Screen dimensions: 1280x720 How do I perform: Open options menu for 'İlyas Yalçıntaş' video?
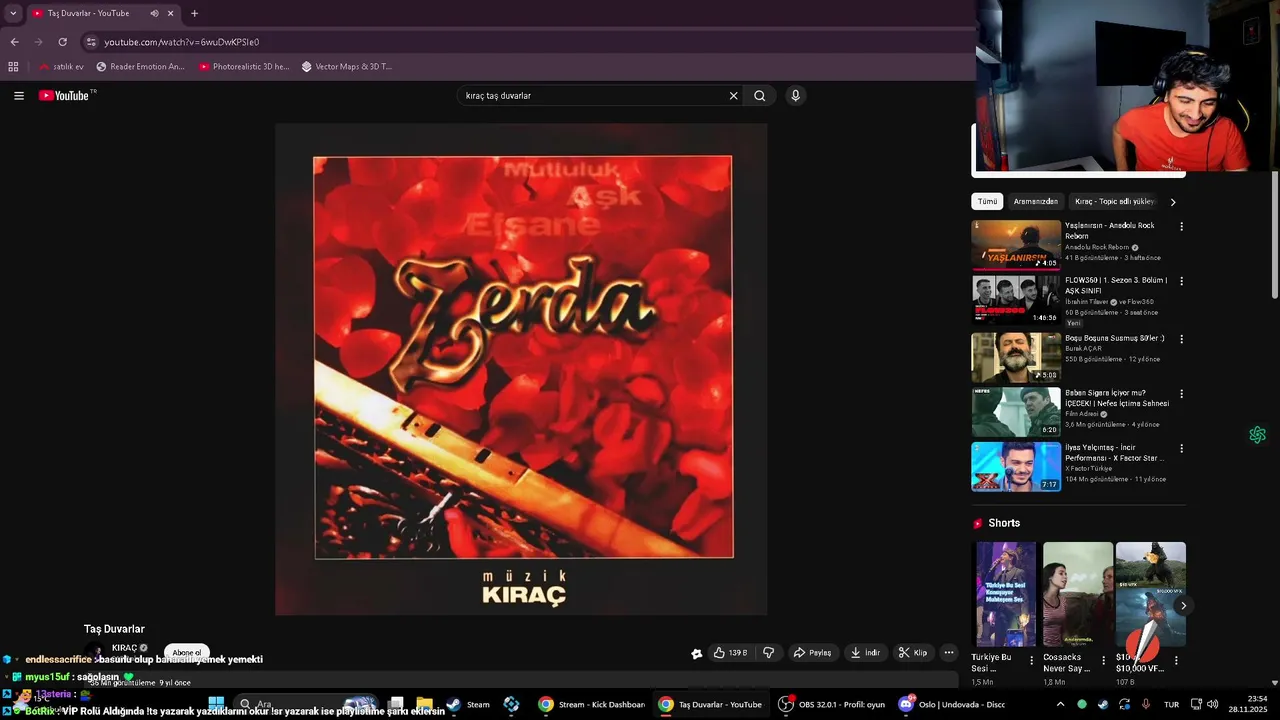coord(1181,448)
